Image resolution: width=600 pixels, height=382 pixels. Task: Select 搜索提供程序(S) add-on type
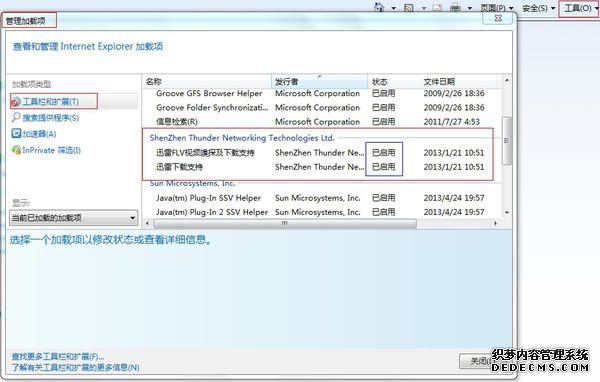click(51, 118)
